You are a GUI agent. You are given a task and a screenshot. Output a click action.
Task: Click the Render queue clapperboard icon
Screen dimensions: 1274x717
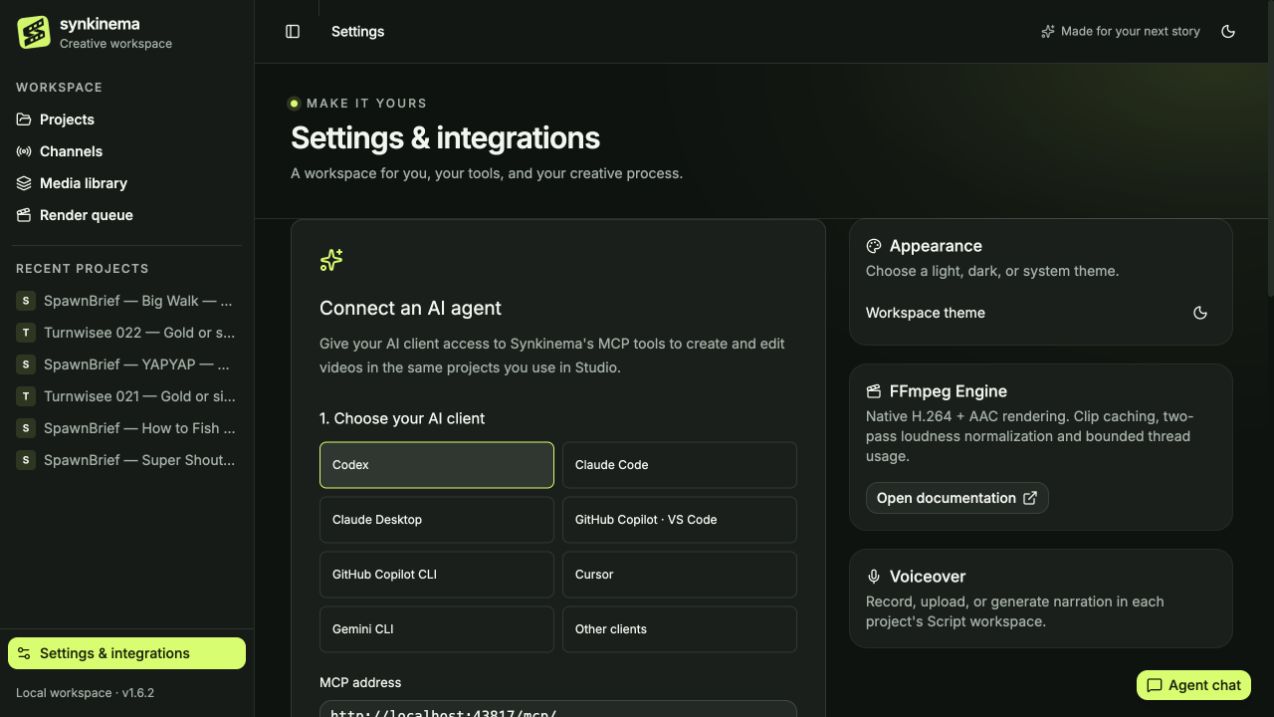click(24, 215)
